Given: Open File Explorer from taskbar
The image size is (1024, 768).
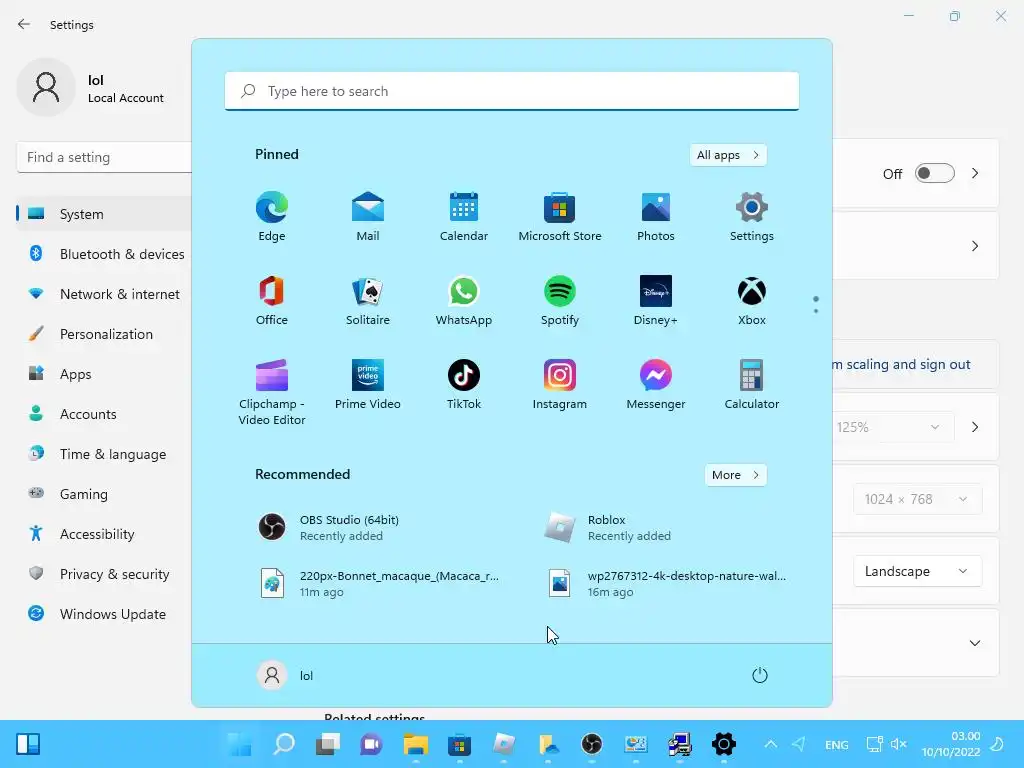Looking at the screenshot, I should tap(416, 744).
